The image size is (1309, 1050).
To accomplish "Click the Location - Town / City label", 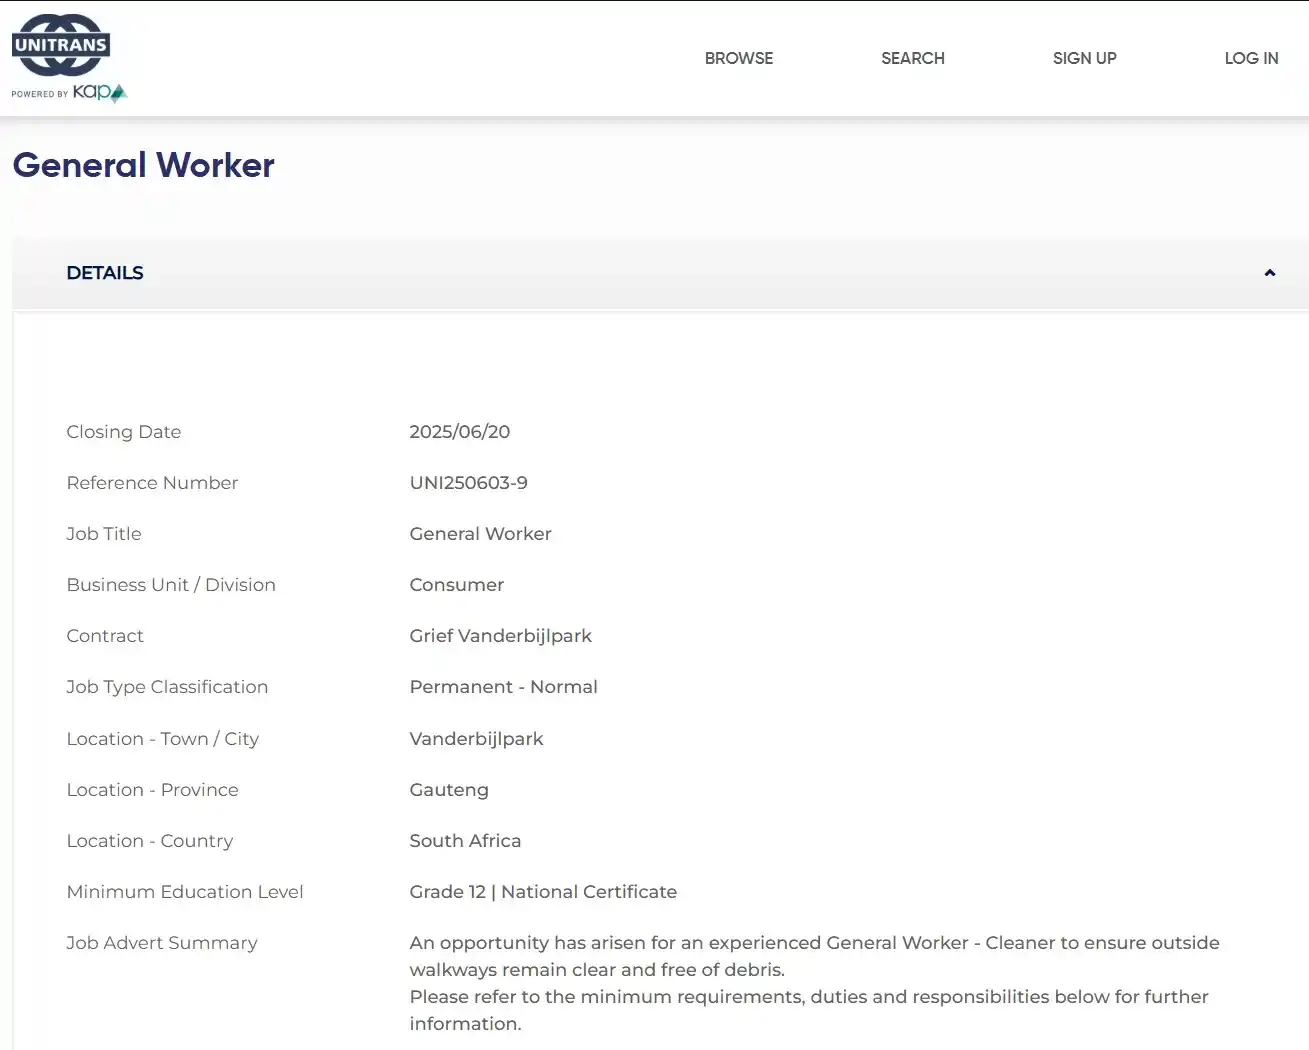I will point(163,739).
